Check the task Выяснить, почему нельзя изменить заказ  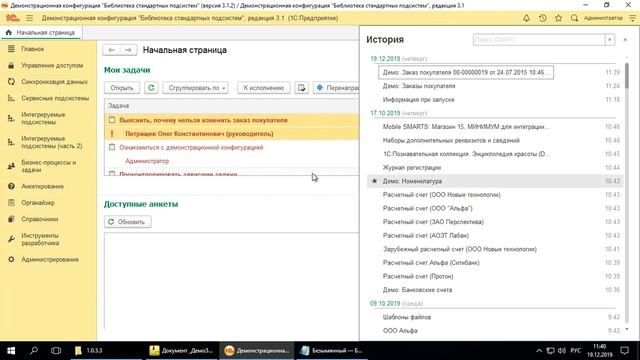pyautogui.click(x=112, y=120)
